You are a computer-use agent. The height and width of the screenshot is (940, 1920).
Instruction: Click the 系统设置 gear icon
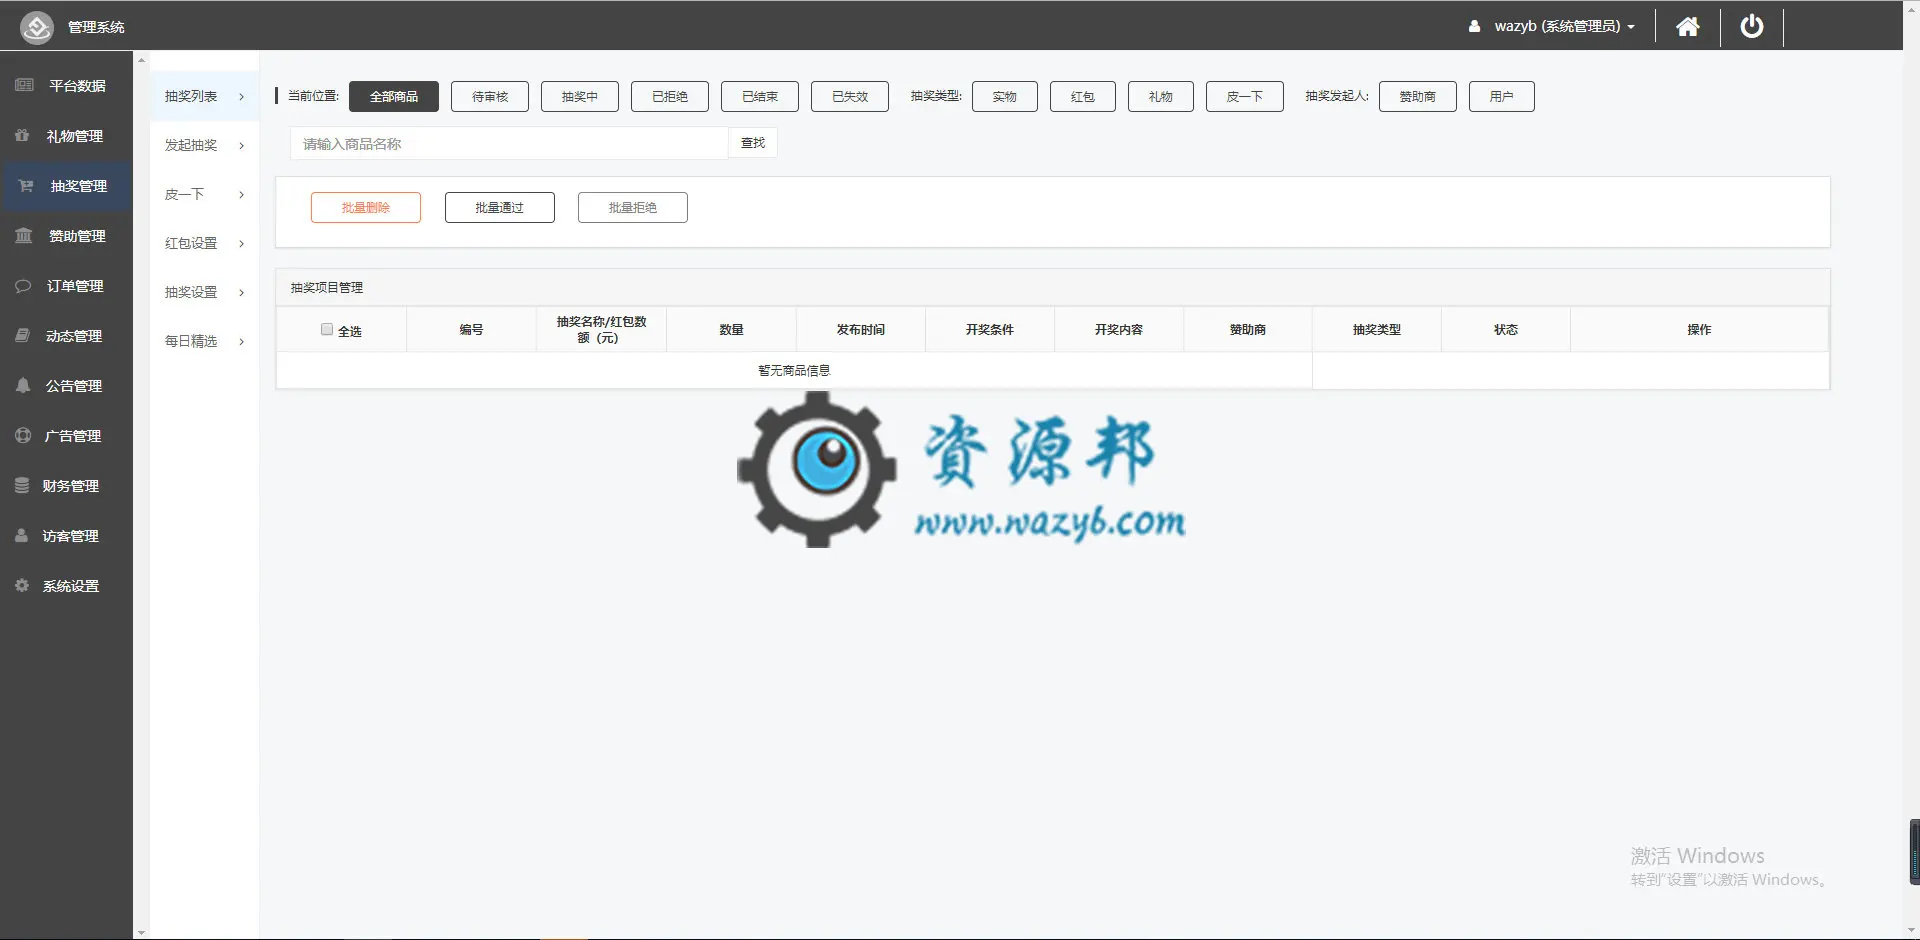[22, 585]
